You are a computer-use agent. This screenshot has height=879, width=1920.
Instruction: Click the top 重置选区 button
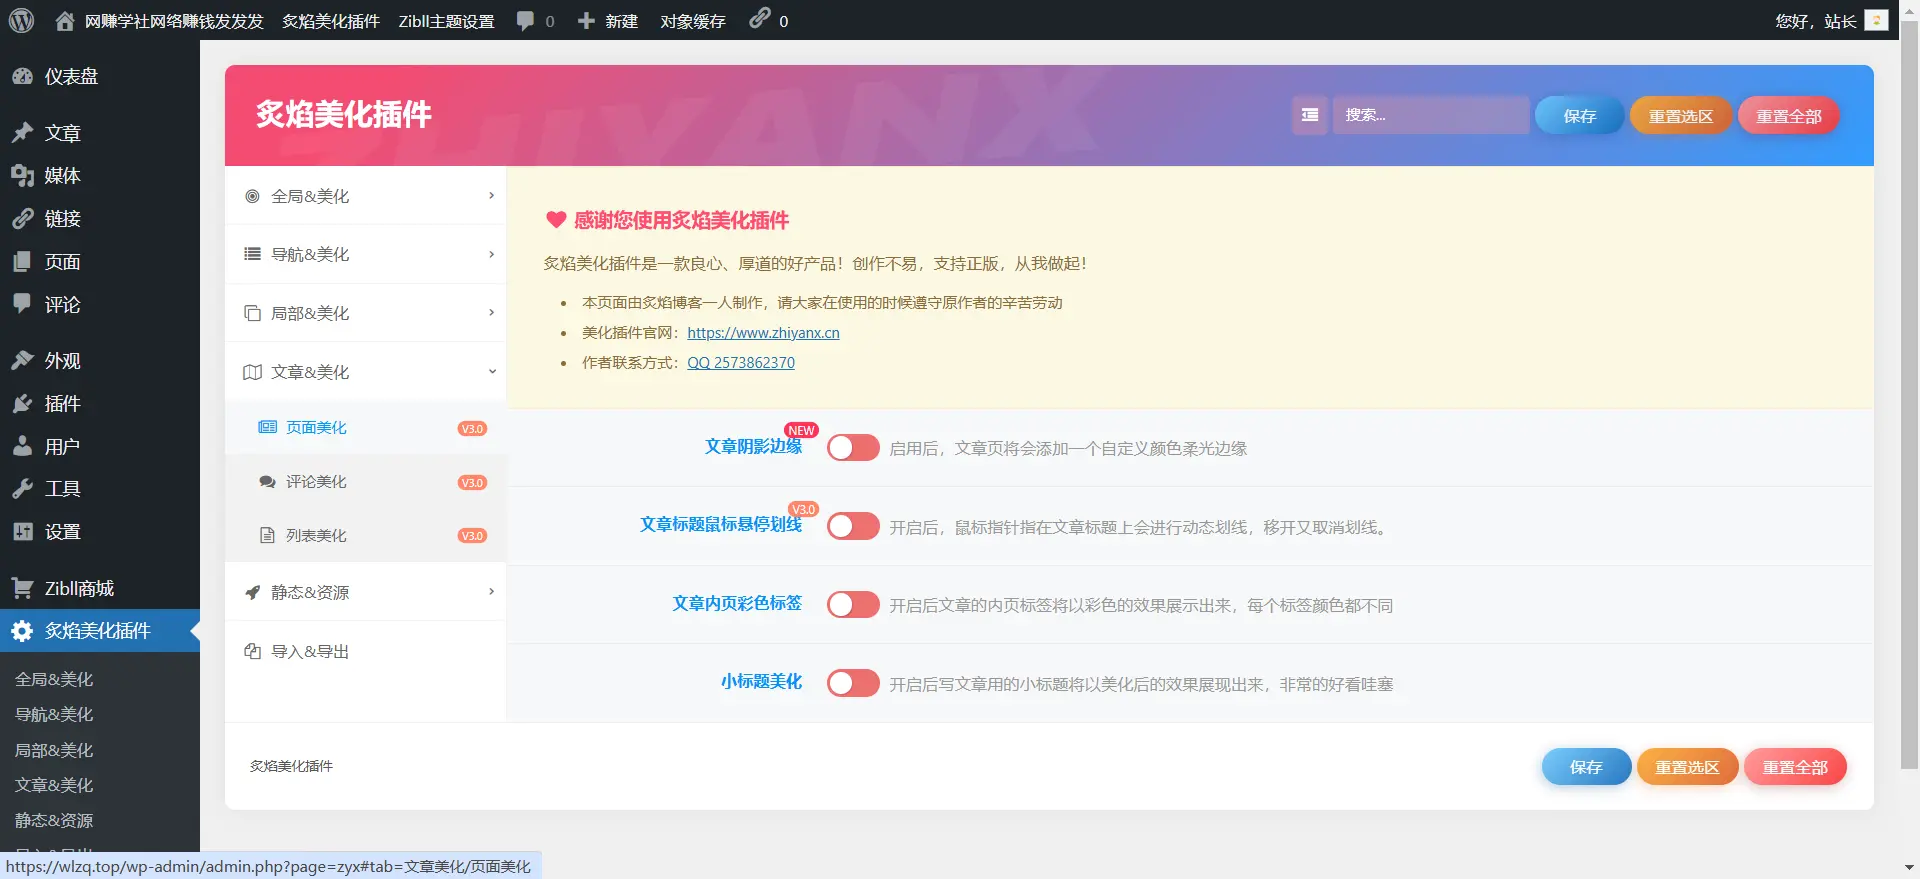1680,116
